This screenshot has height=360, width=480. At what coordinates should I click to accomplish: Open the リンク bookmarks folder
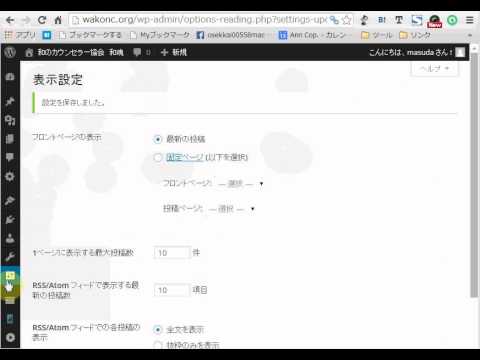coord(415,35)
